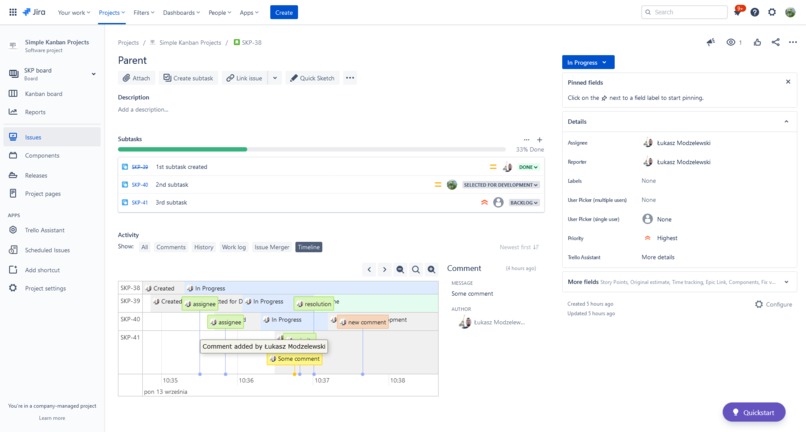This screenshot has height=432, width=806.
Task: Open the subtasks three-dot options
Action: click(526, 139)
